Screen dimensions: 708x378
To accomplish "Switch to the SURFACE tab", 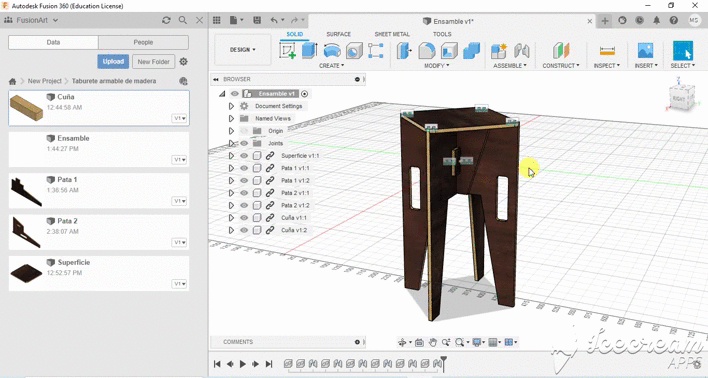I will [x=338, y=34].
